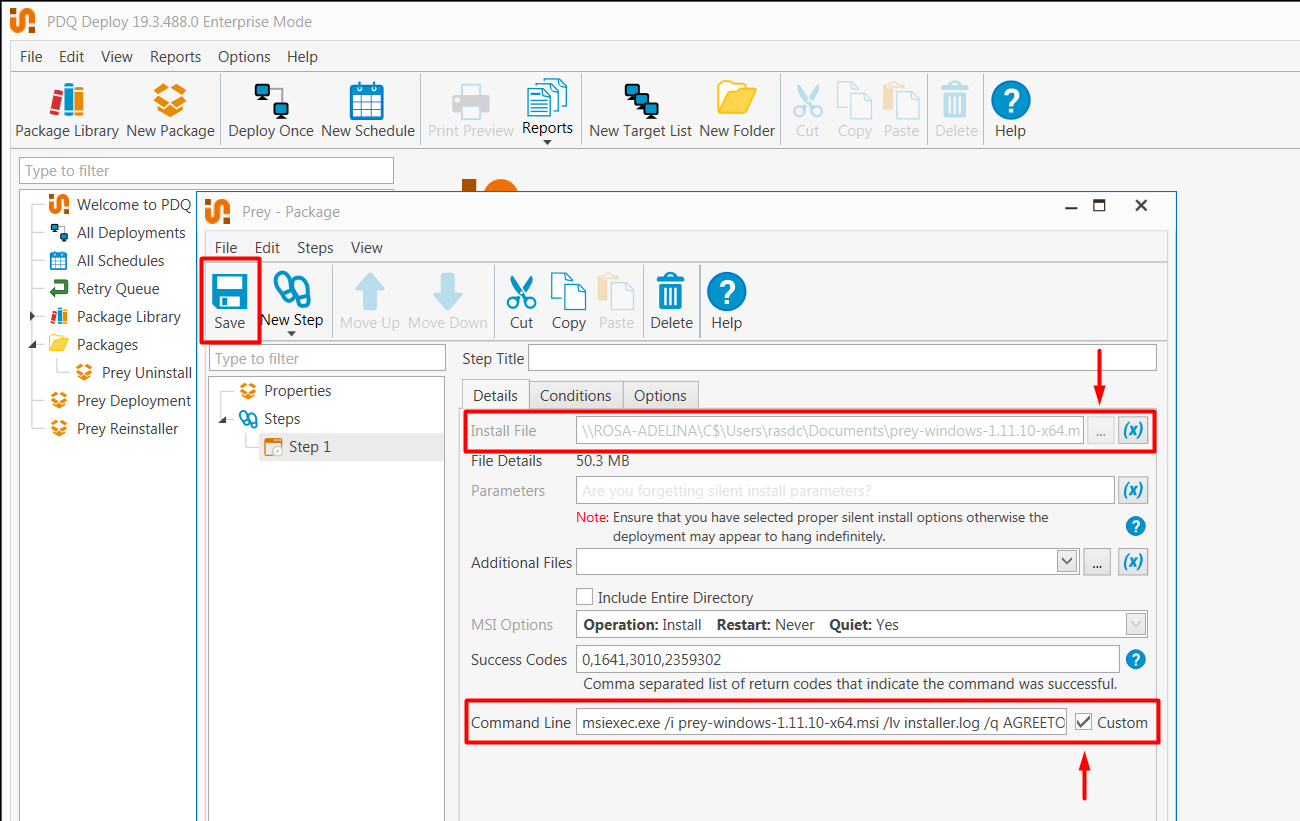
Task: Create a New Package from toolbar
Action: pos(170,111)
